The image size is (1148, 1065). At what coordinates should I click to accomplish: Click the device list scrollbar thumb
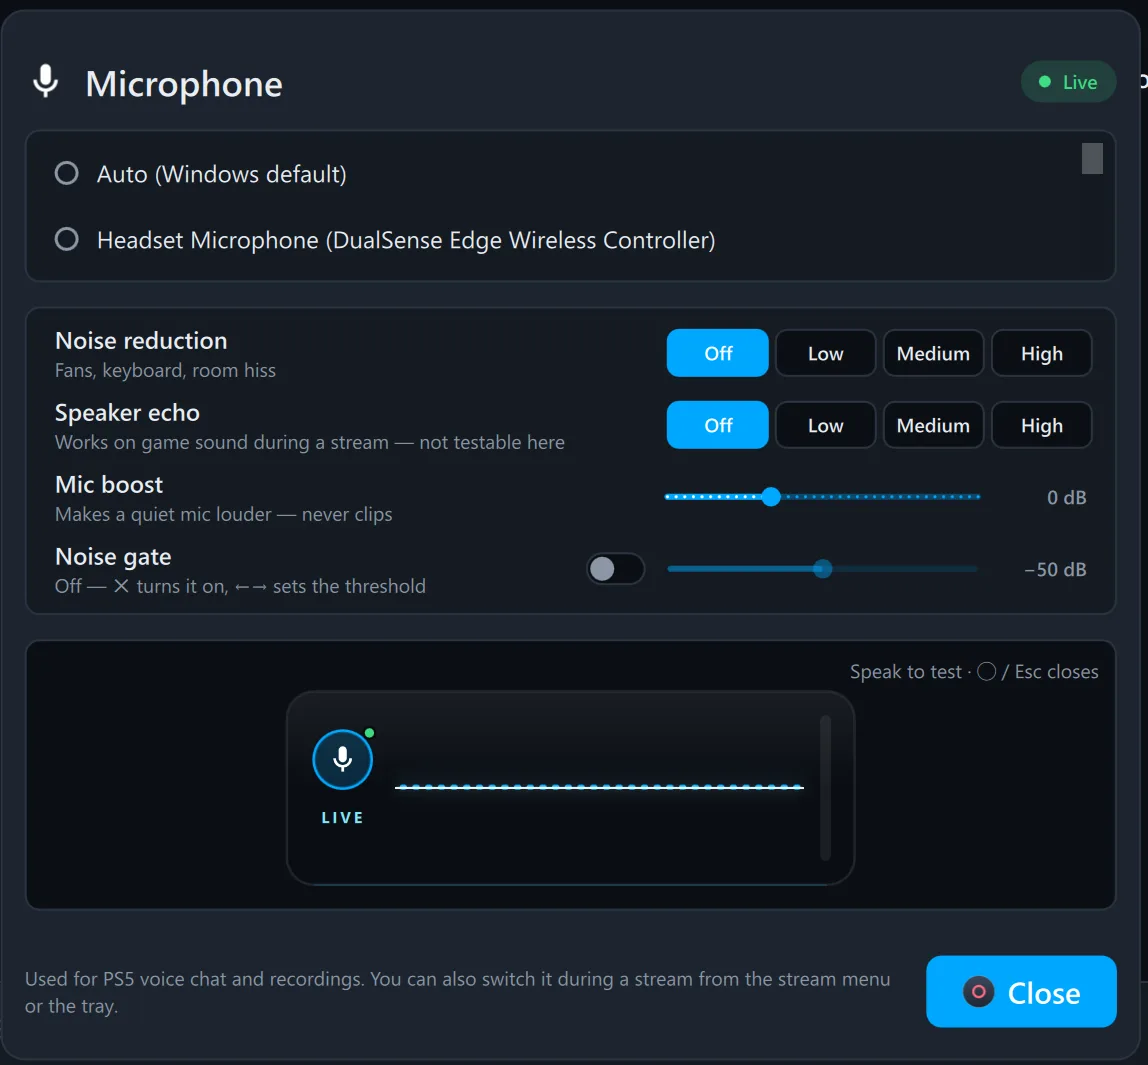(x=1092, y=159)
